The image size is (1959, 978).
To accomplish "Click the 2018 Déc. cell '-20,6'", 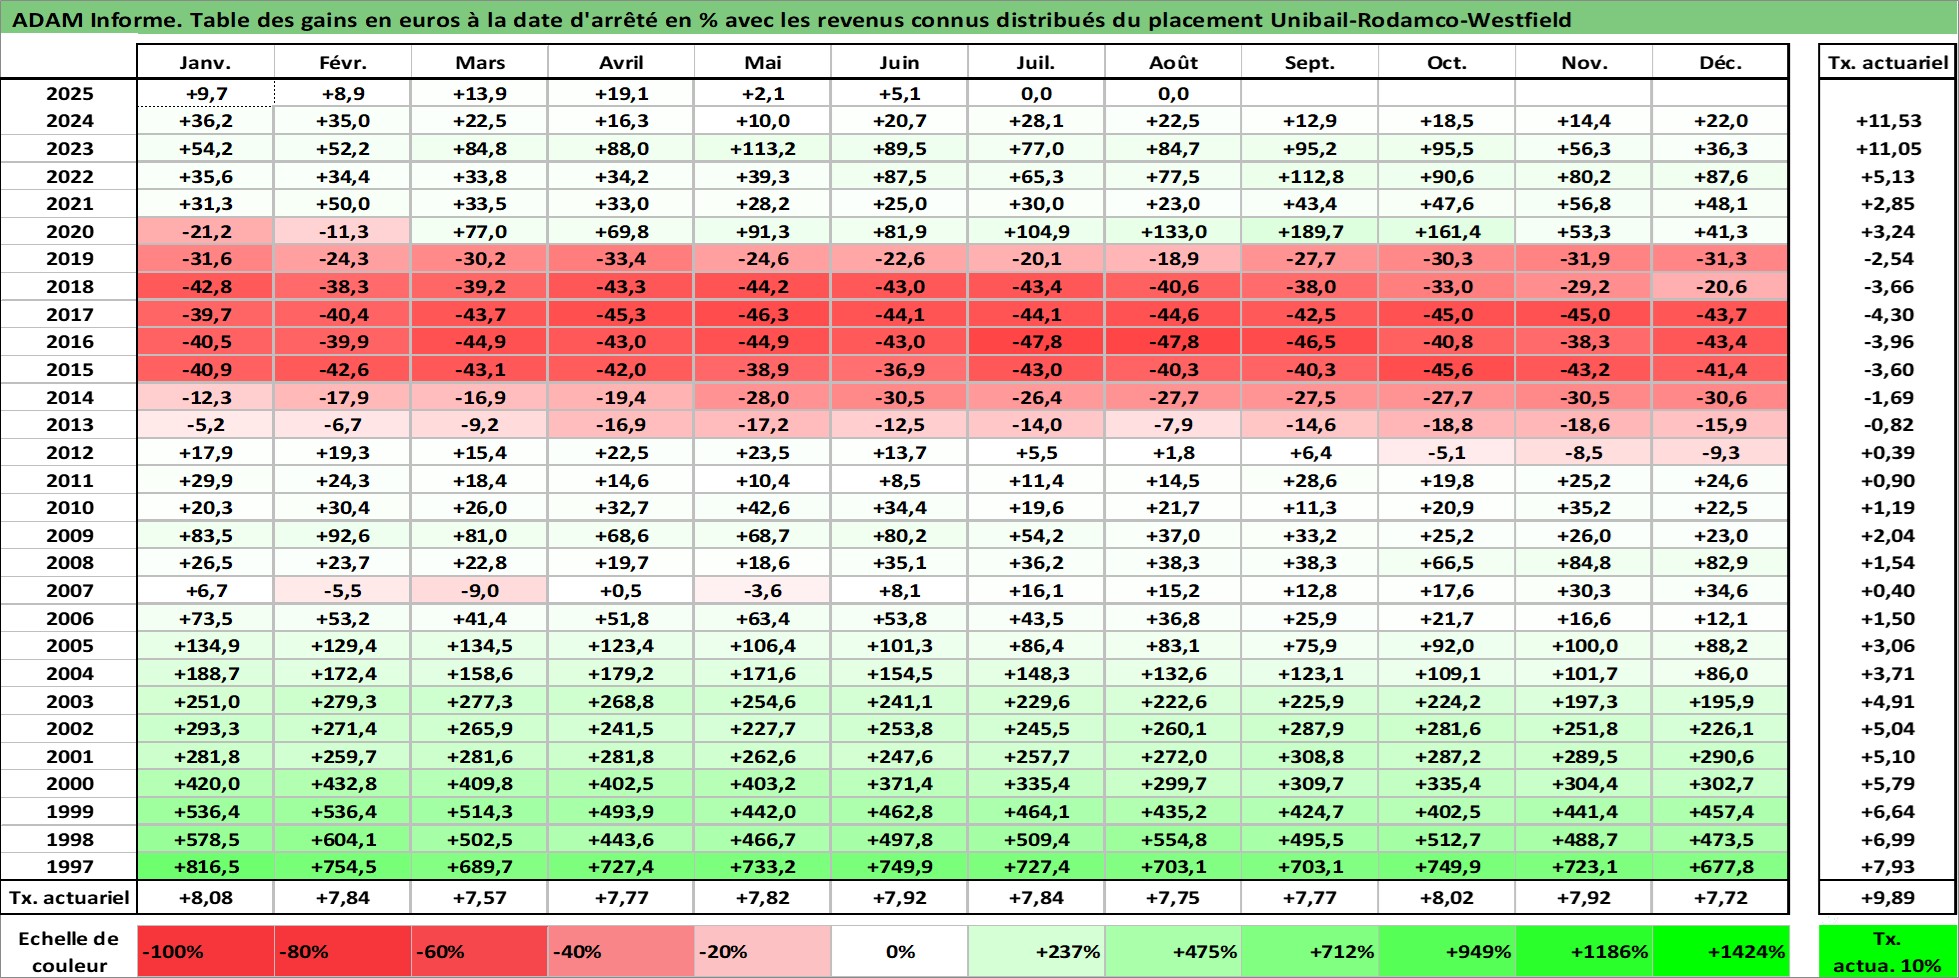I will tap(1721, 286).
